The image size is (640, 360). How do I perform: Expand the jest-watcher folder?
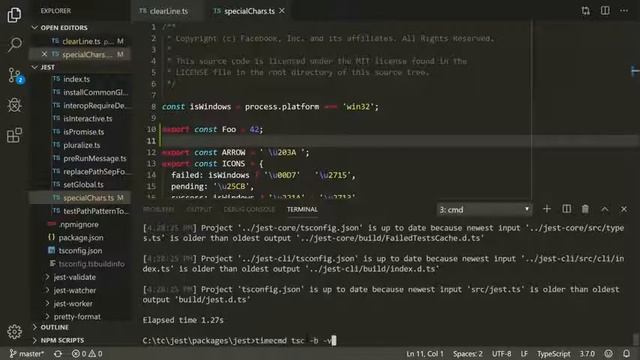pyautogui.click(x=80, y=290)
